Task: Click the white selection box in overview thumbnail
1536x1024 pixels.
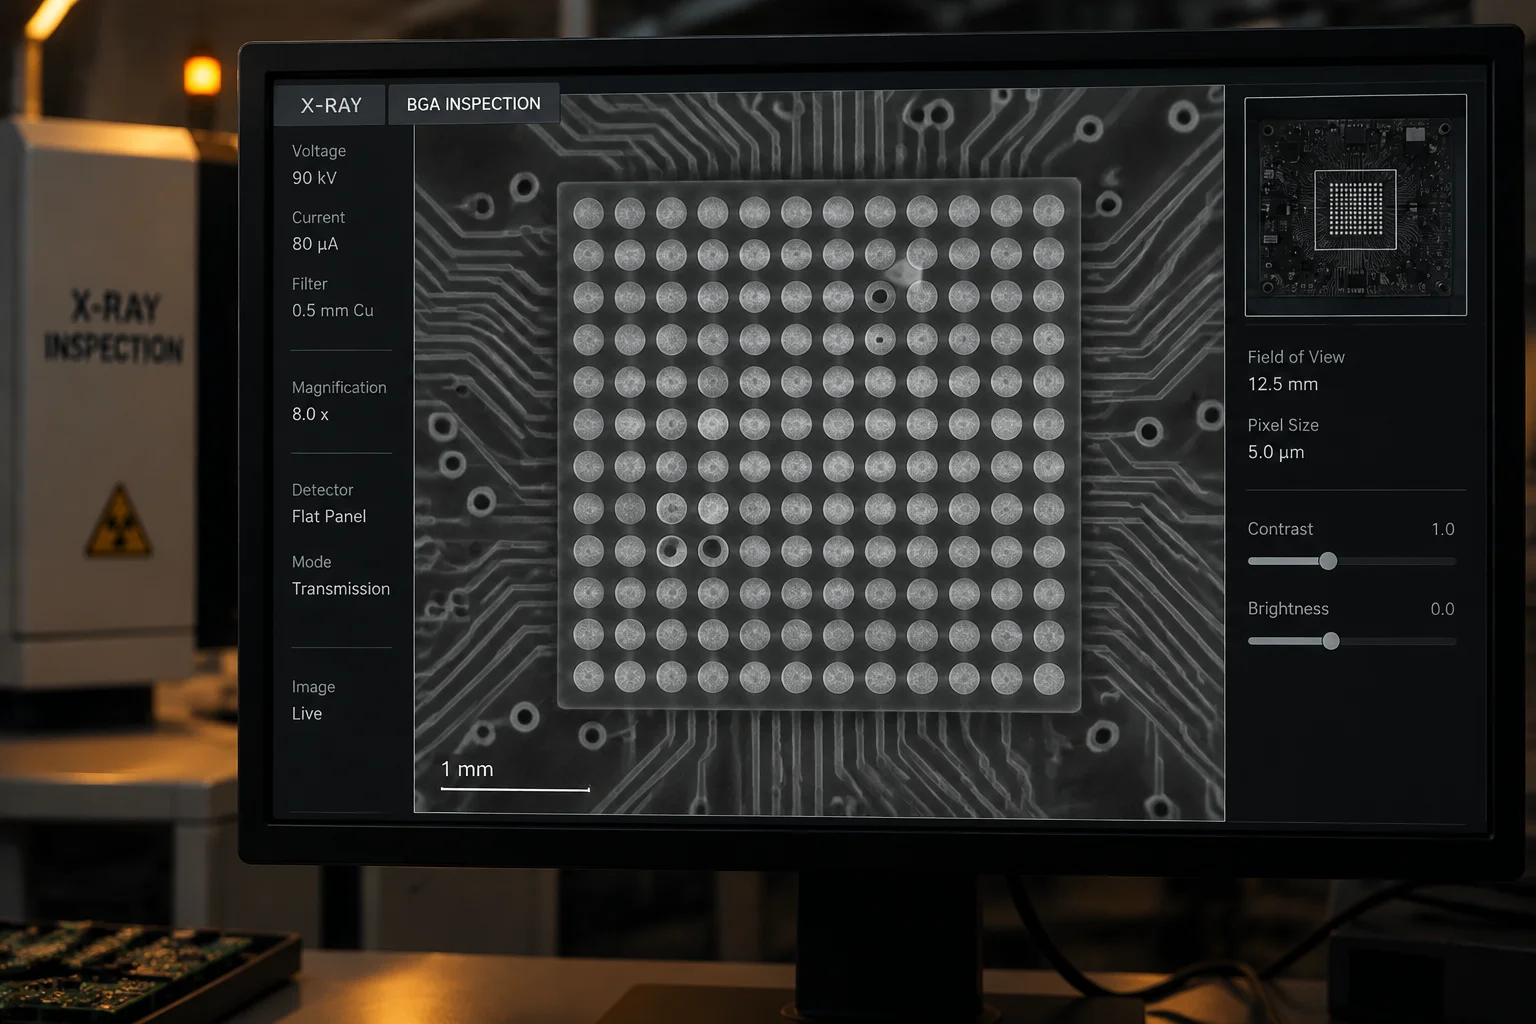Action: pos(1355,210)
